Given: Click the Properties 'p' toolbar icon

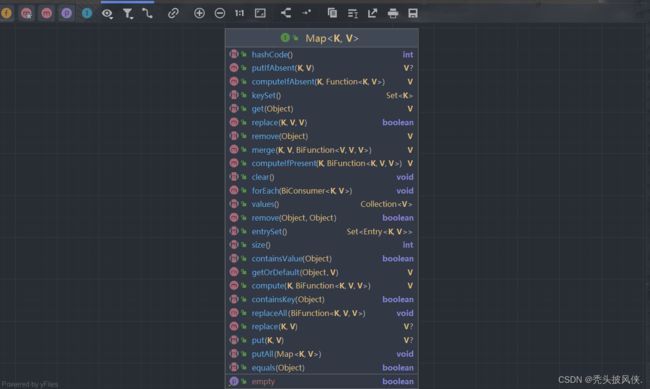Looking at the screenshot, I should point(66,13).
